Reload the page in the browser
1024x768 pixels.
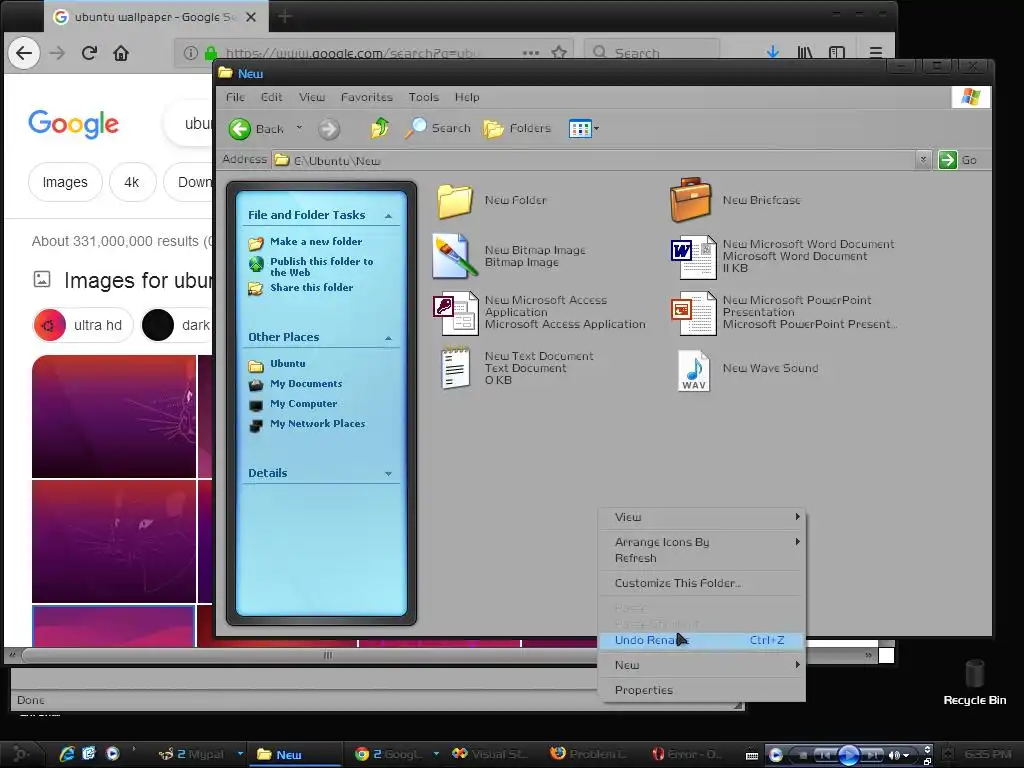coord(89,53)
